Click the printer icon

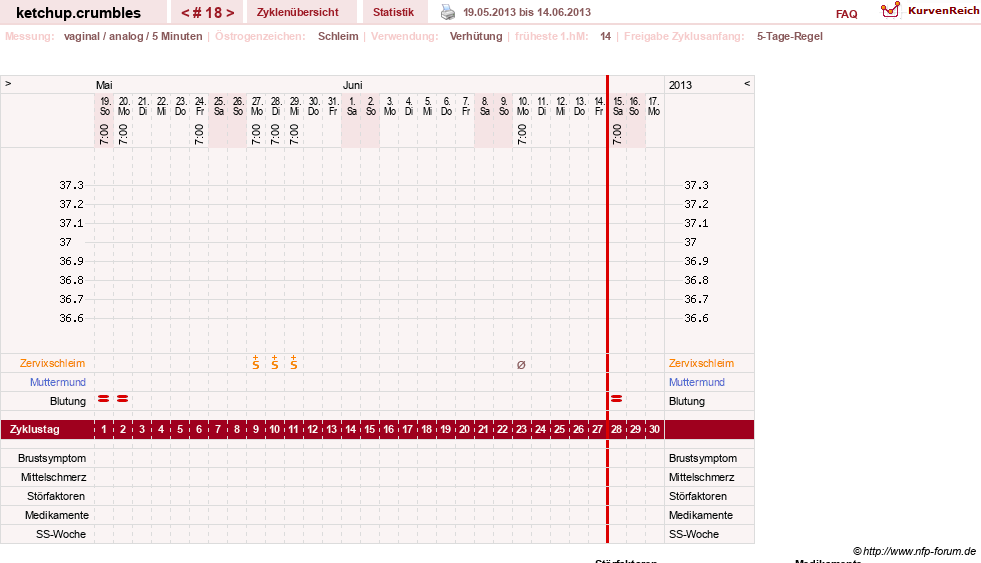click(x=448, y=12)
